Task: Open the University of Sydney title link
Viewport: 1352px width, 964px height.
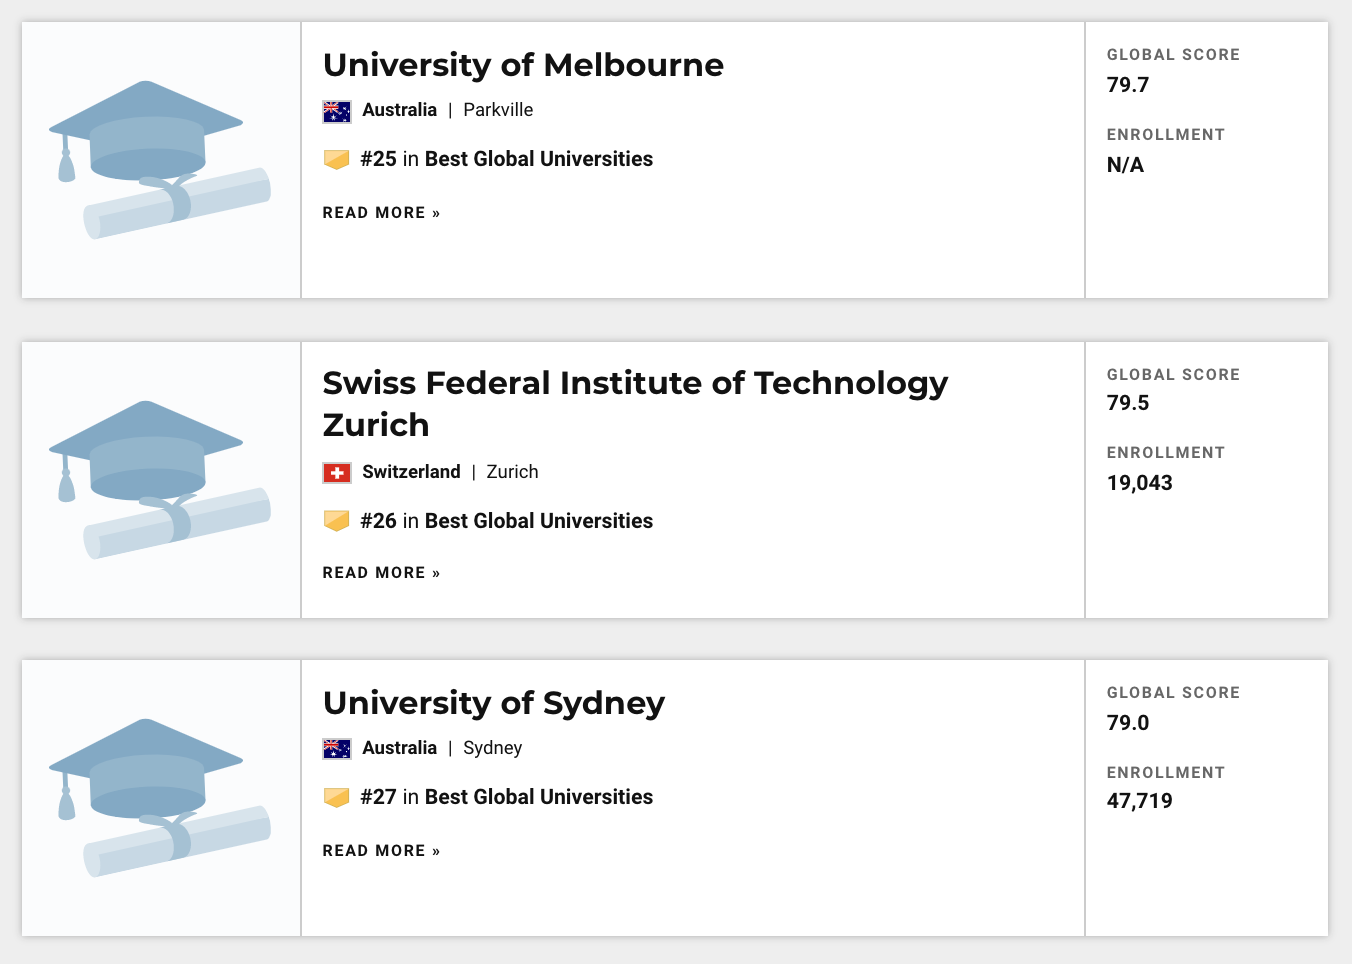Action: [x=494, y=703]
